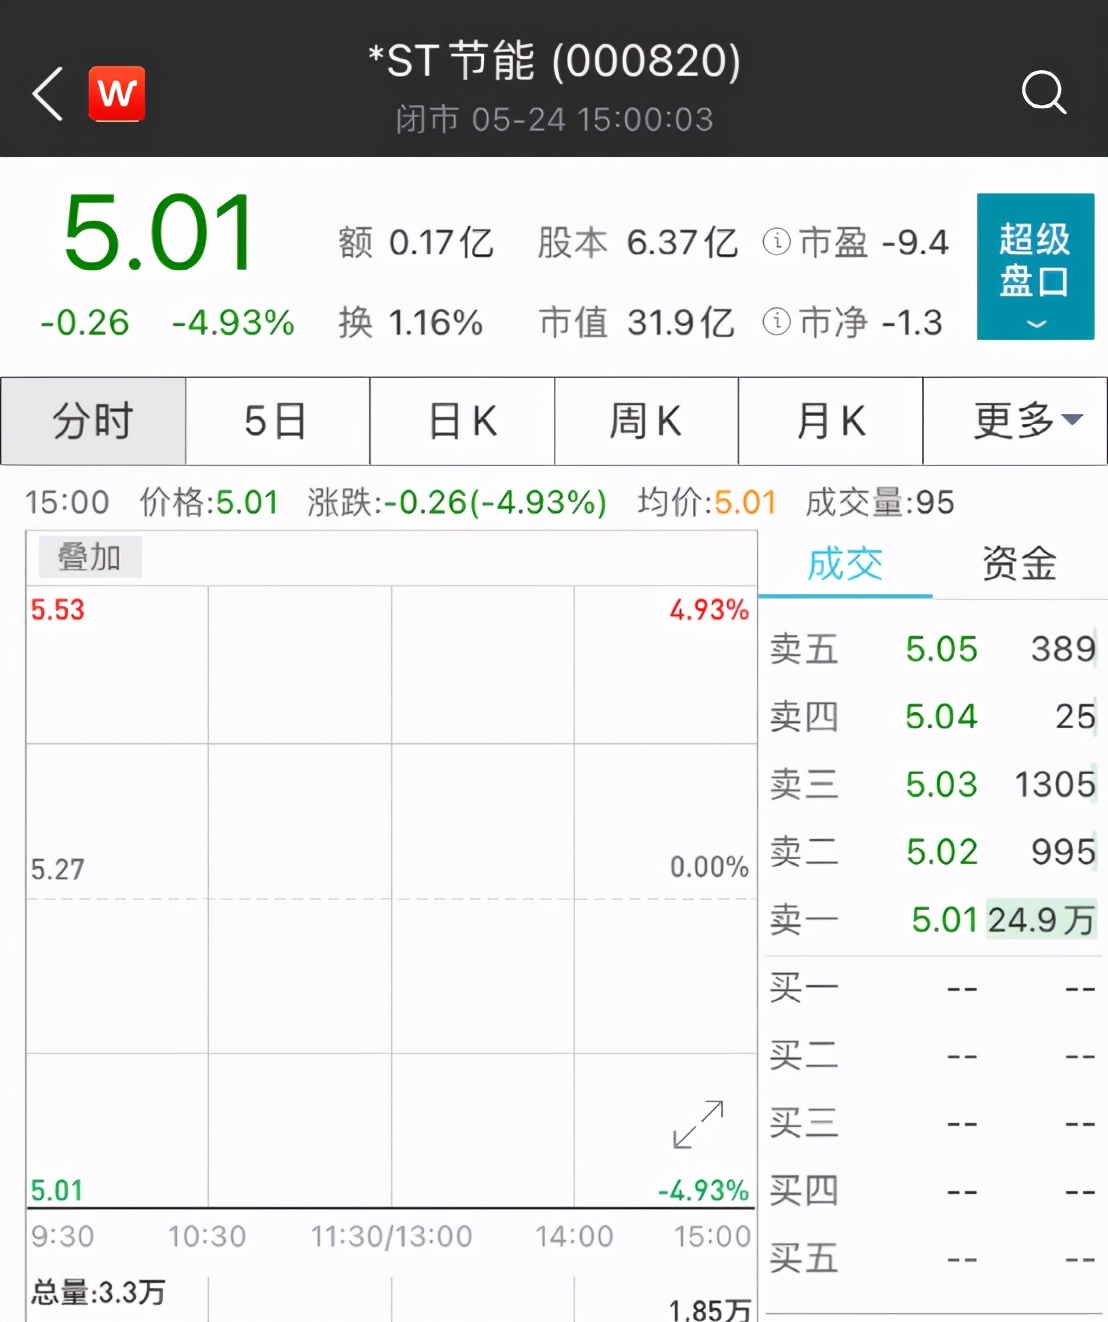Click the 叠加 overlay button
The height and width of the screenshot is (1322, 1108).
pos(90,557)
